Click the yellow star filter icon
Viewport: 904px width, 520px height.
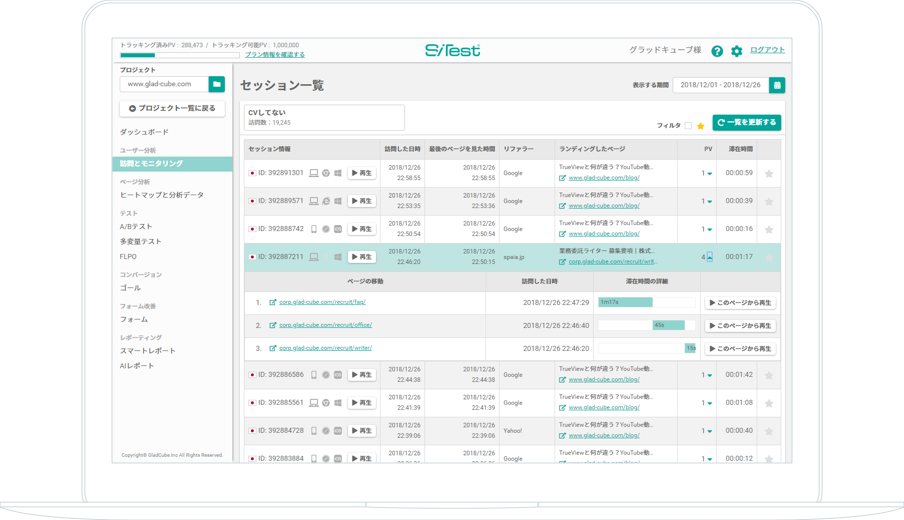(x=701, y=126)
